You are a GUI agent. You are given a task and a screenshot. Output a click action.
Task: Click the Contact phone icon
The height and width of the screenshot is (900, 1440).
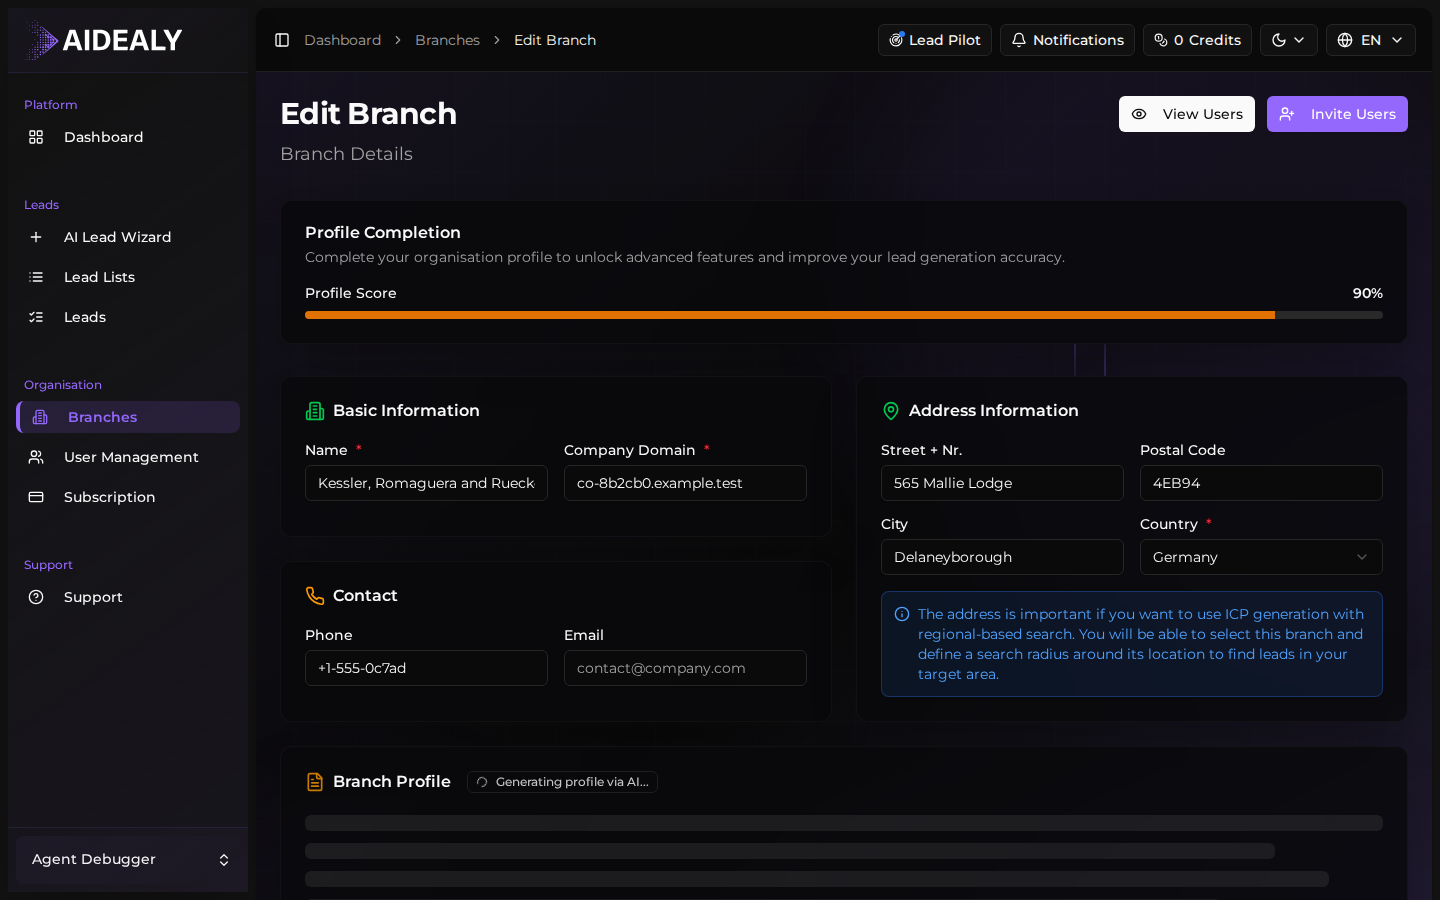pyautogui.click(x=315, y=596)
